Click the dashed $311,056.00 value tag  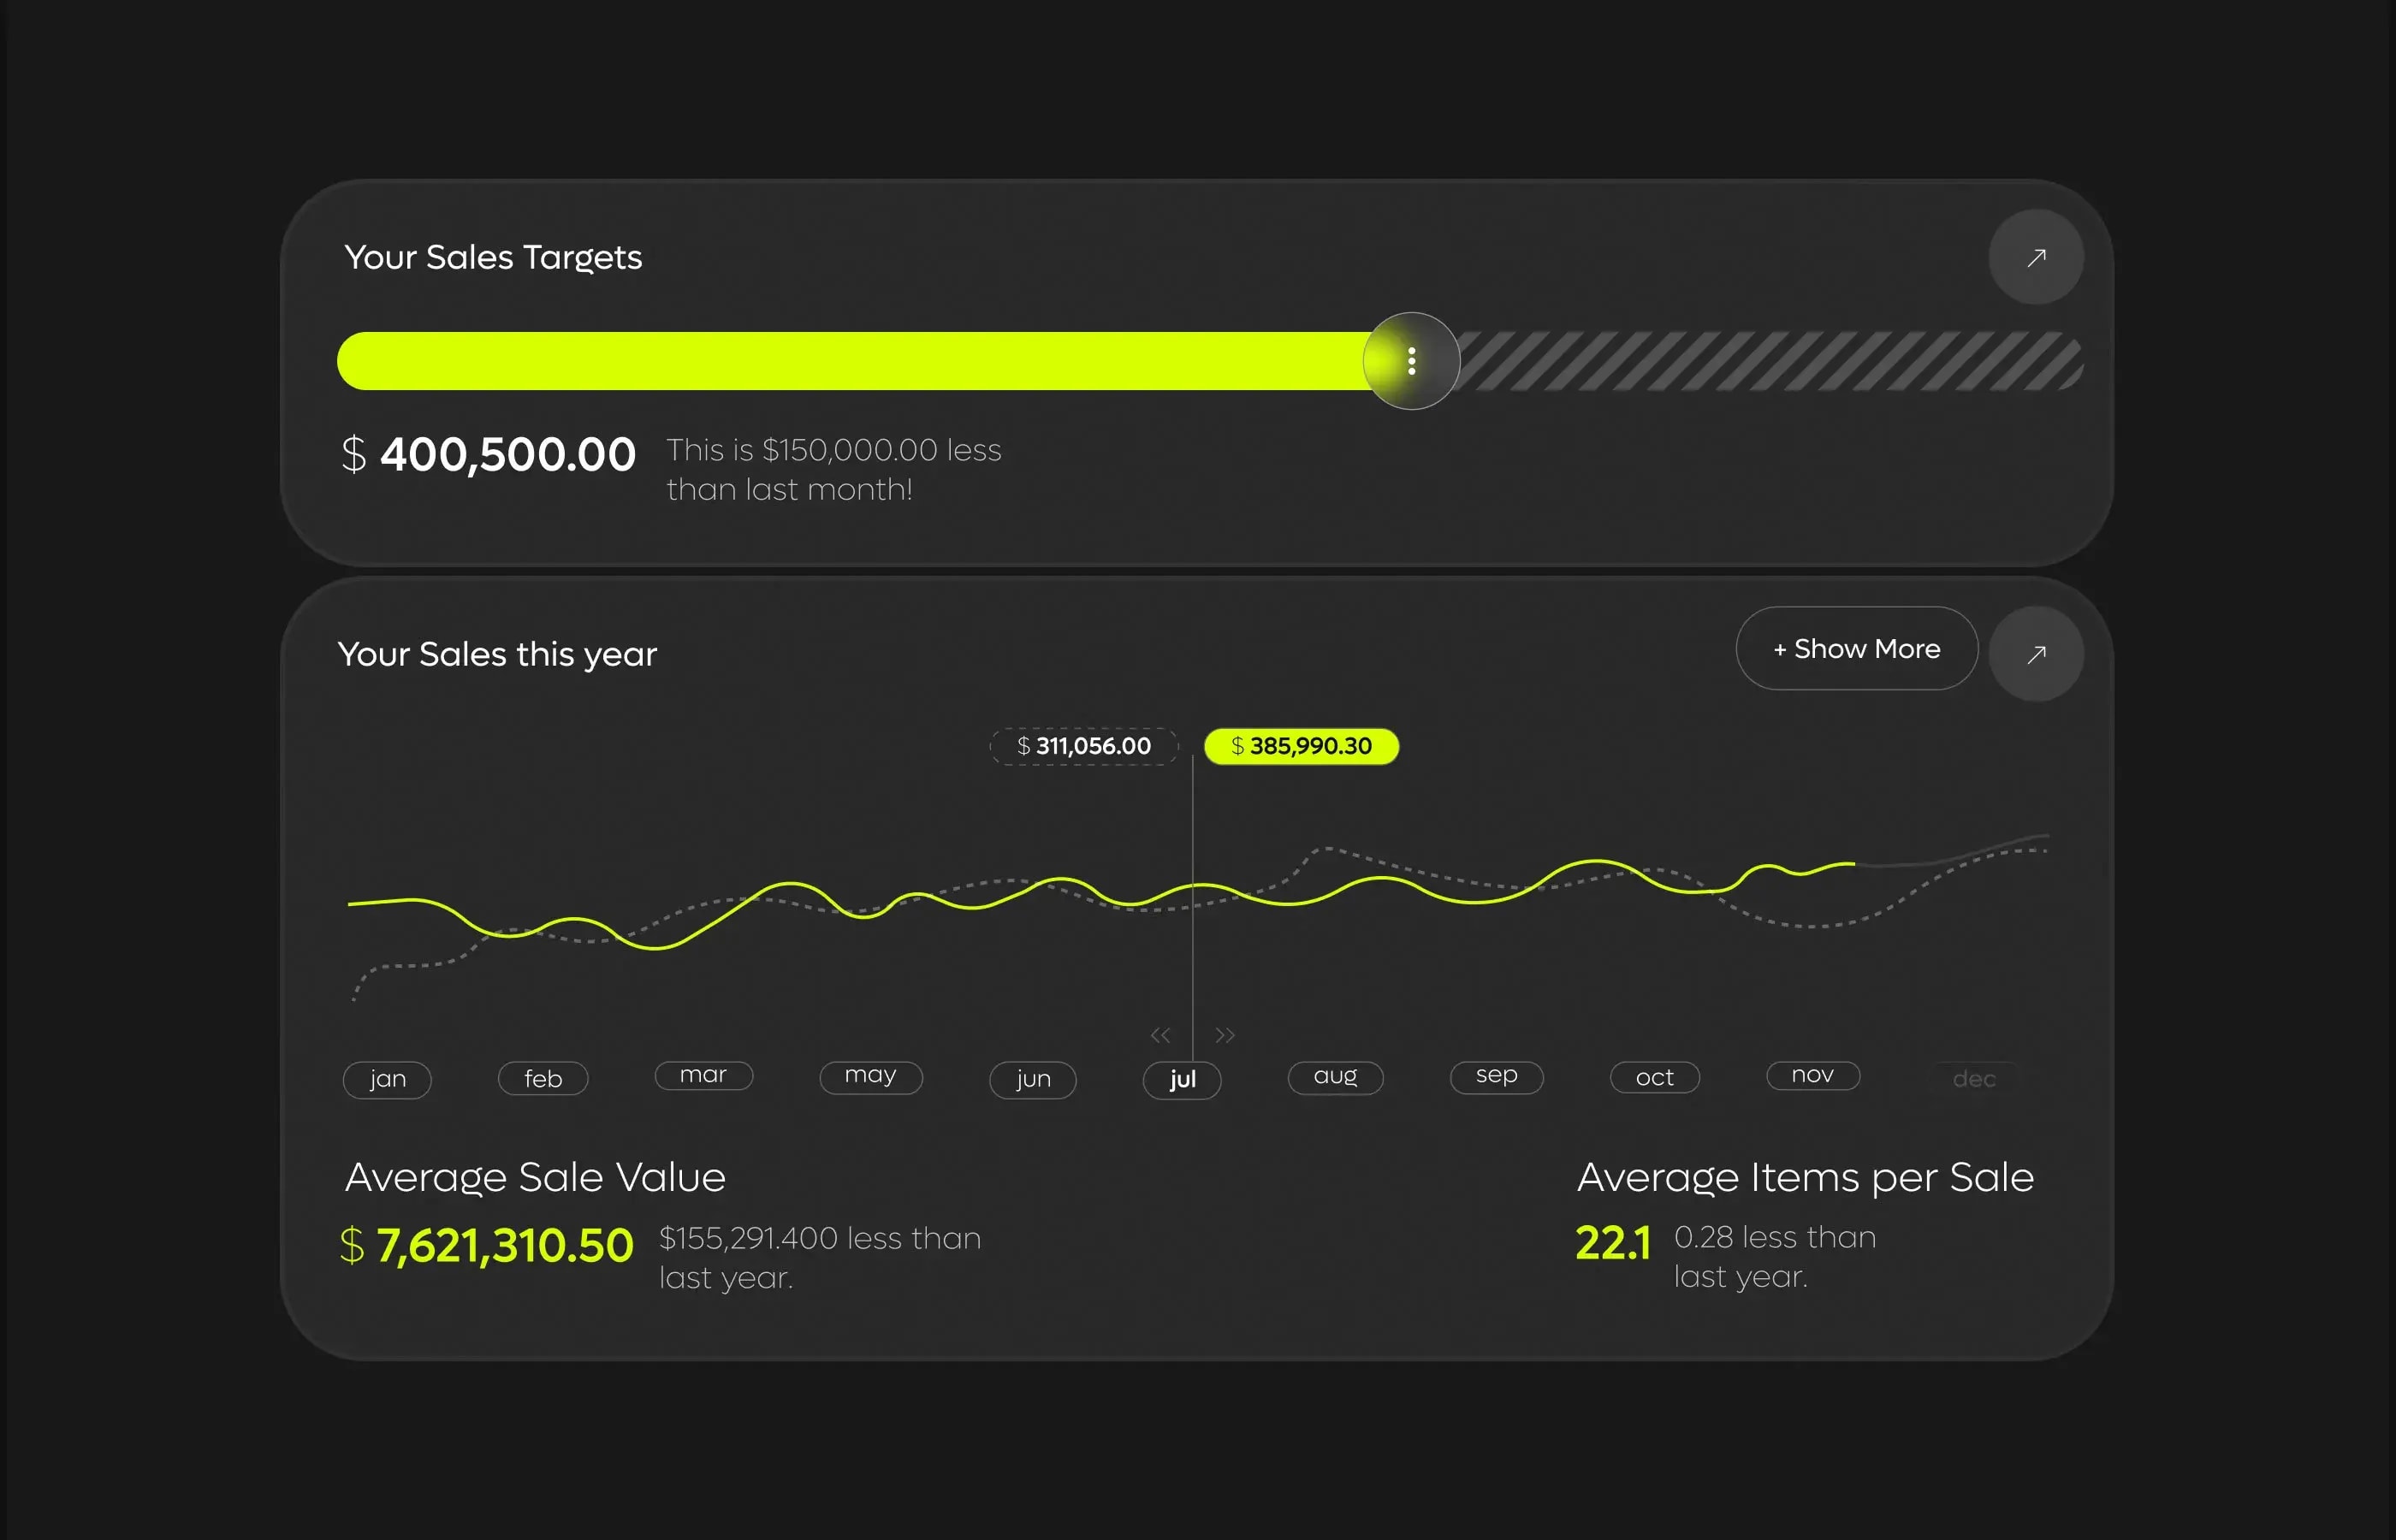[1084, 746]
